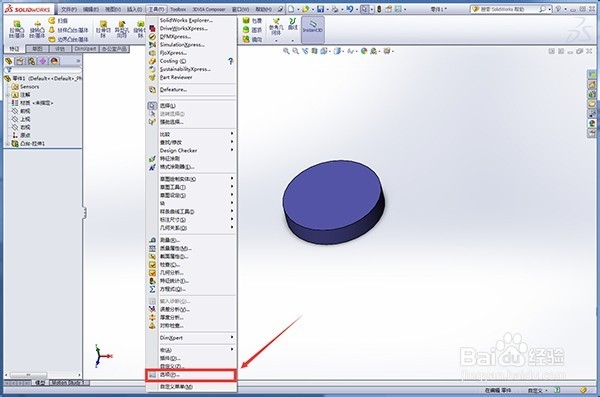Screen dimensions: 600x397
Task: Click the Zoom to Fit magnifier icon
Action: click(x=286, y=51)
